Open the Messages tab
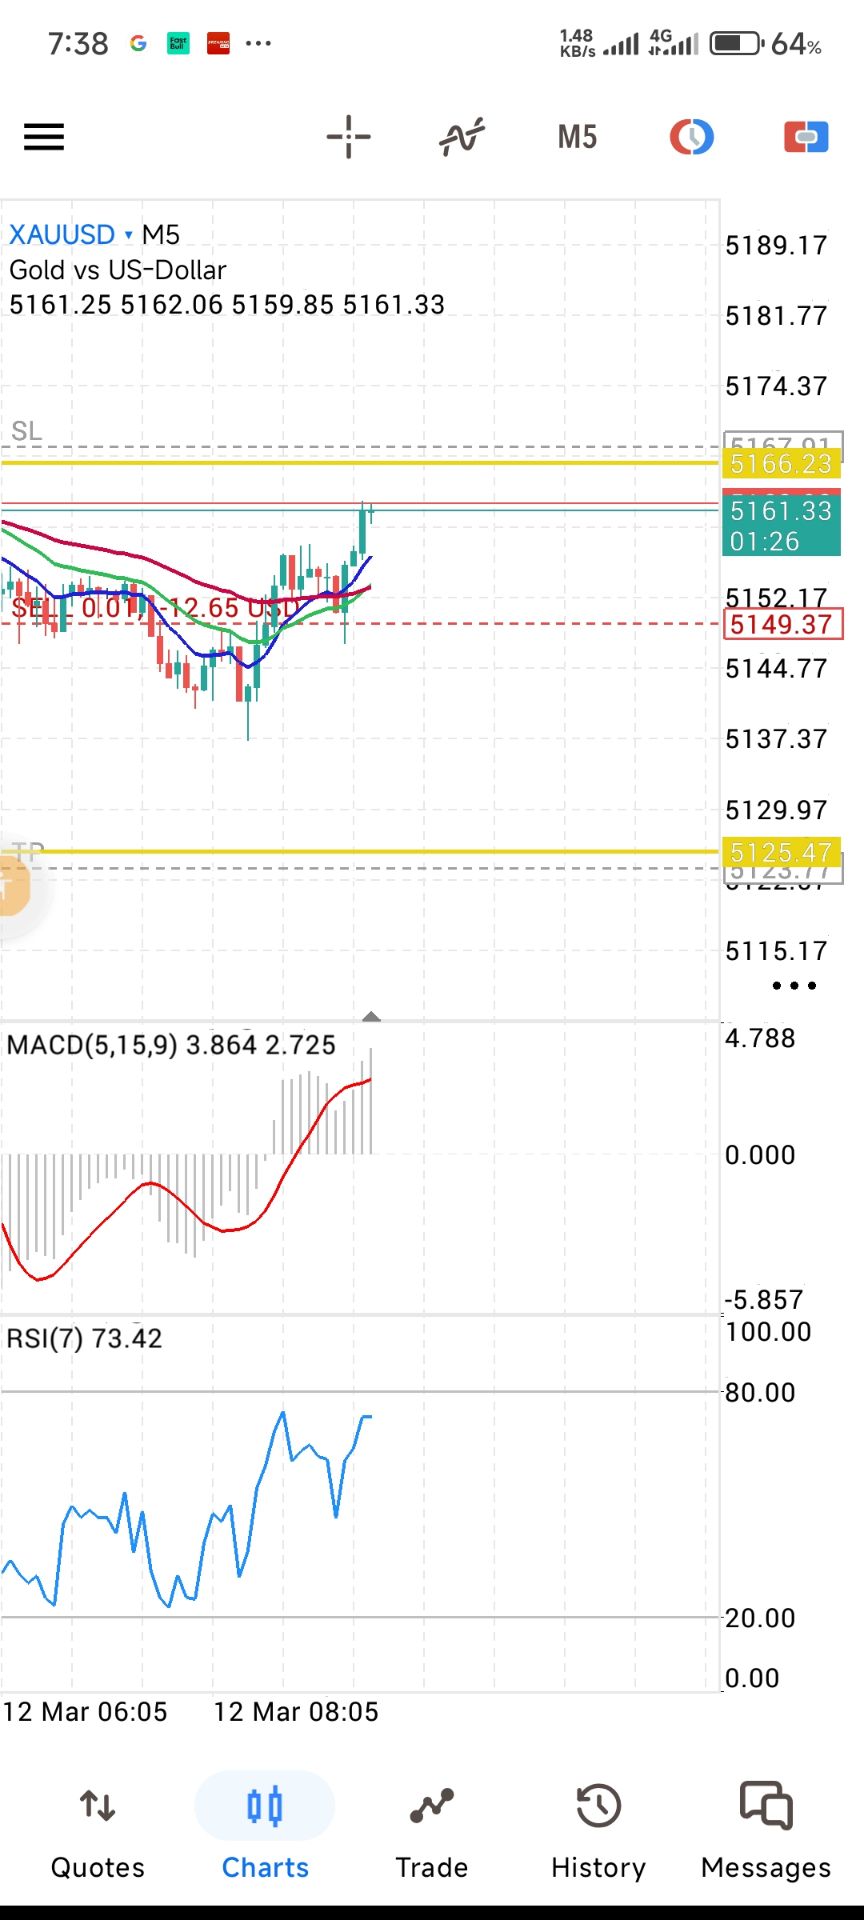Screen dimensions: 864x1920 click(766, 1832)
